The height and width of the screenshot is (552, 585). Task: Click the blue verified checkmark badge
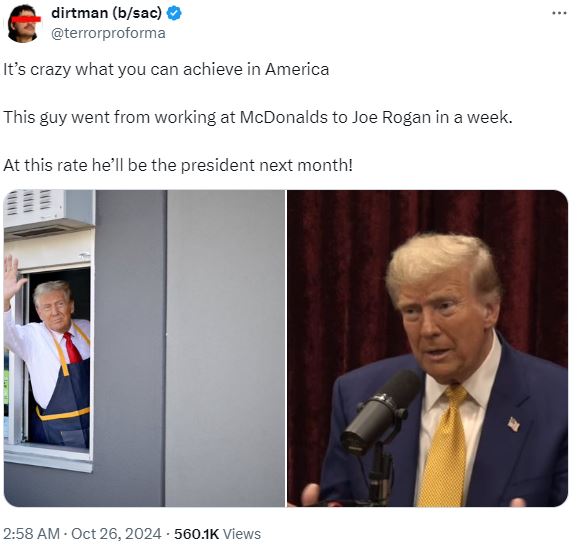point(173,13)
